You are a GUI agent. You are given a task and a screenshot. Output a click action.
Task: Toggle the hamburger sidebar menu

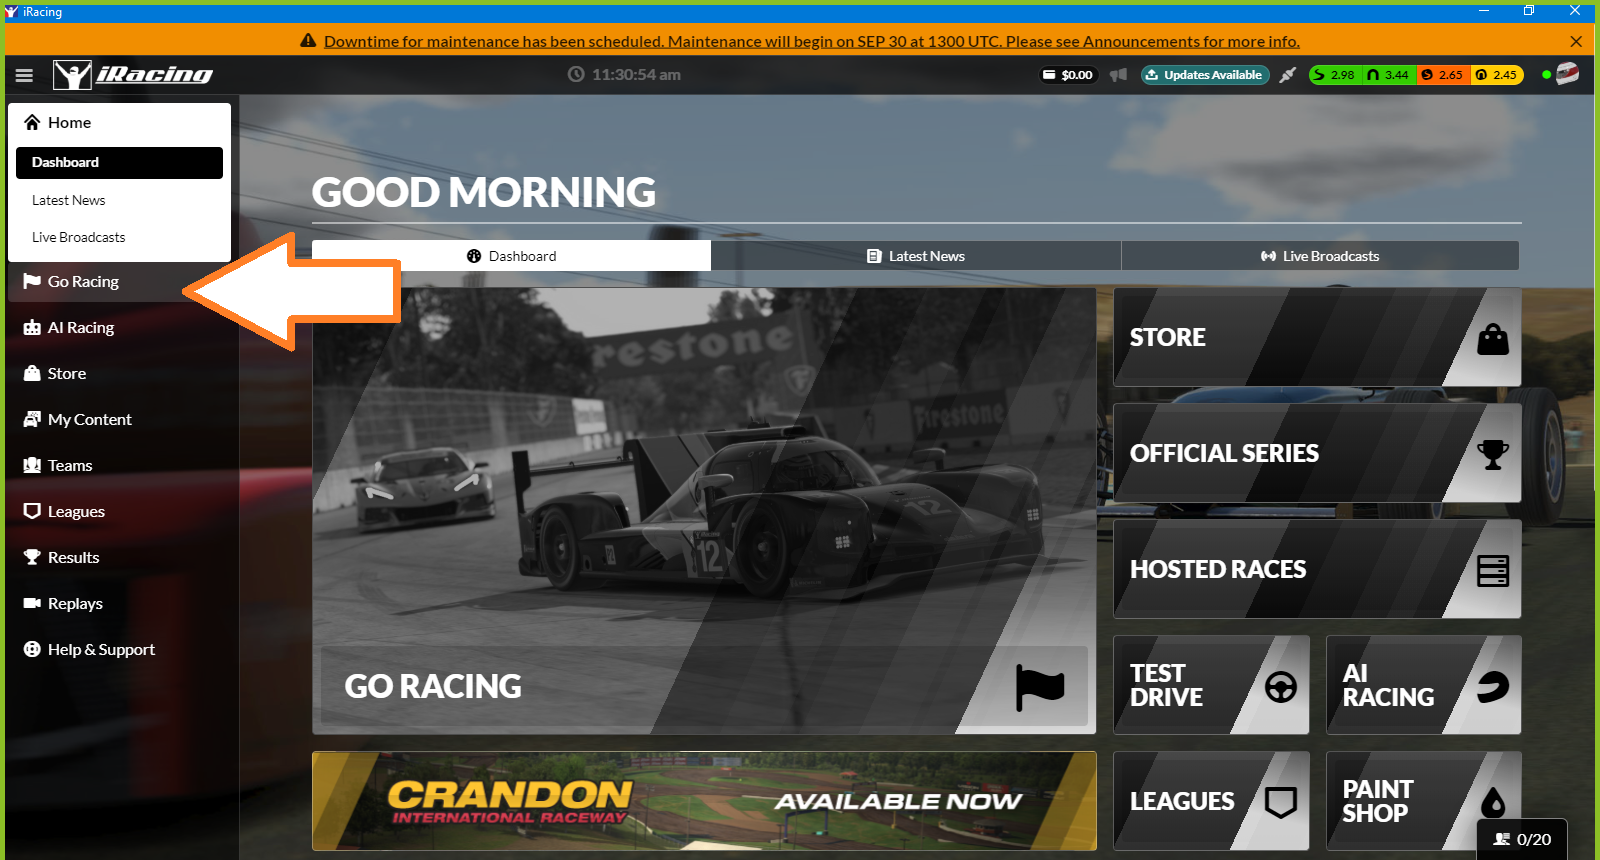pyautogui.click(x=25, y=75)
